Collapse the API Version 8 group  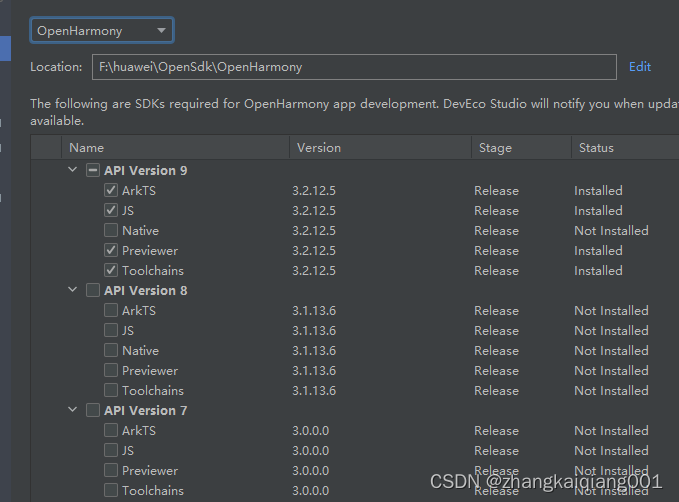click(72, 290)
